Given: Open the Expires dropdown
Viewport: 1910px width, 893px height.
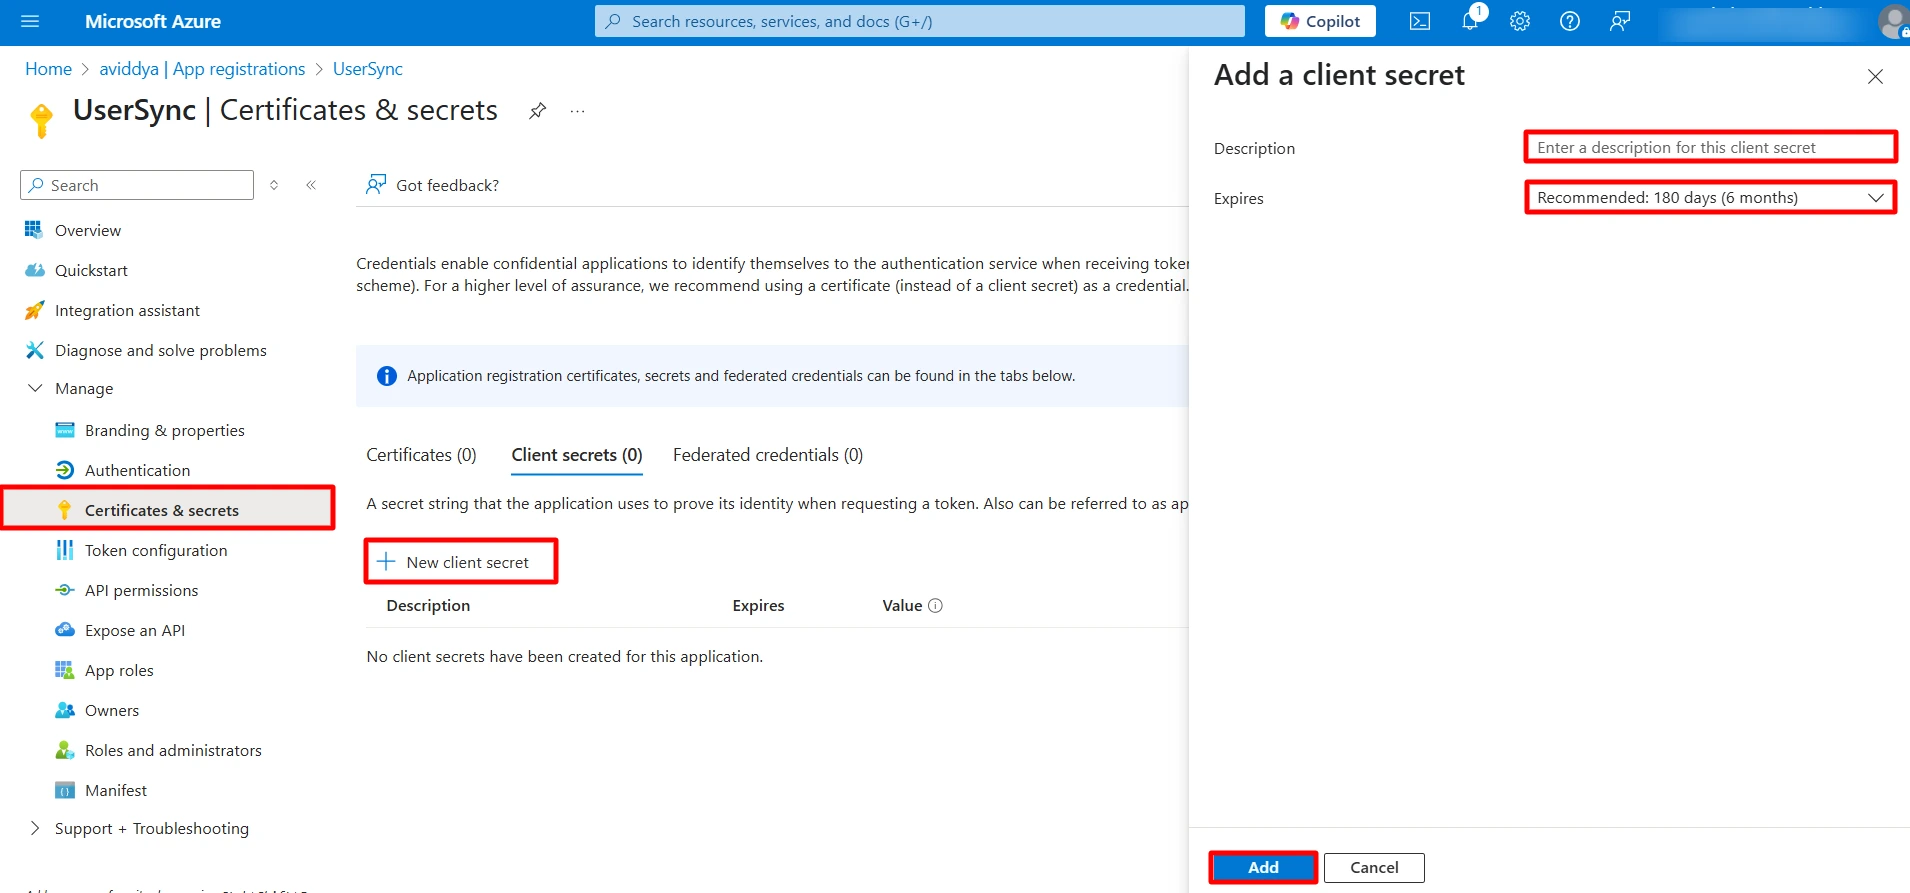Looking at the screenshot, I should (x=1710, y=197).
